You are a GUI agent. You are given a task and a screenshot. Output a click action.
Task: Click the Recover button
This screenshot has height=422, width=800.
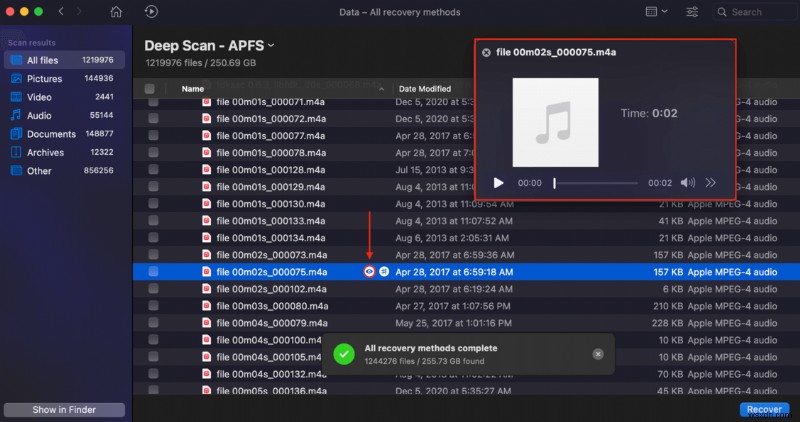pos(765,409)
